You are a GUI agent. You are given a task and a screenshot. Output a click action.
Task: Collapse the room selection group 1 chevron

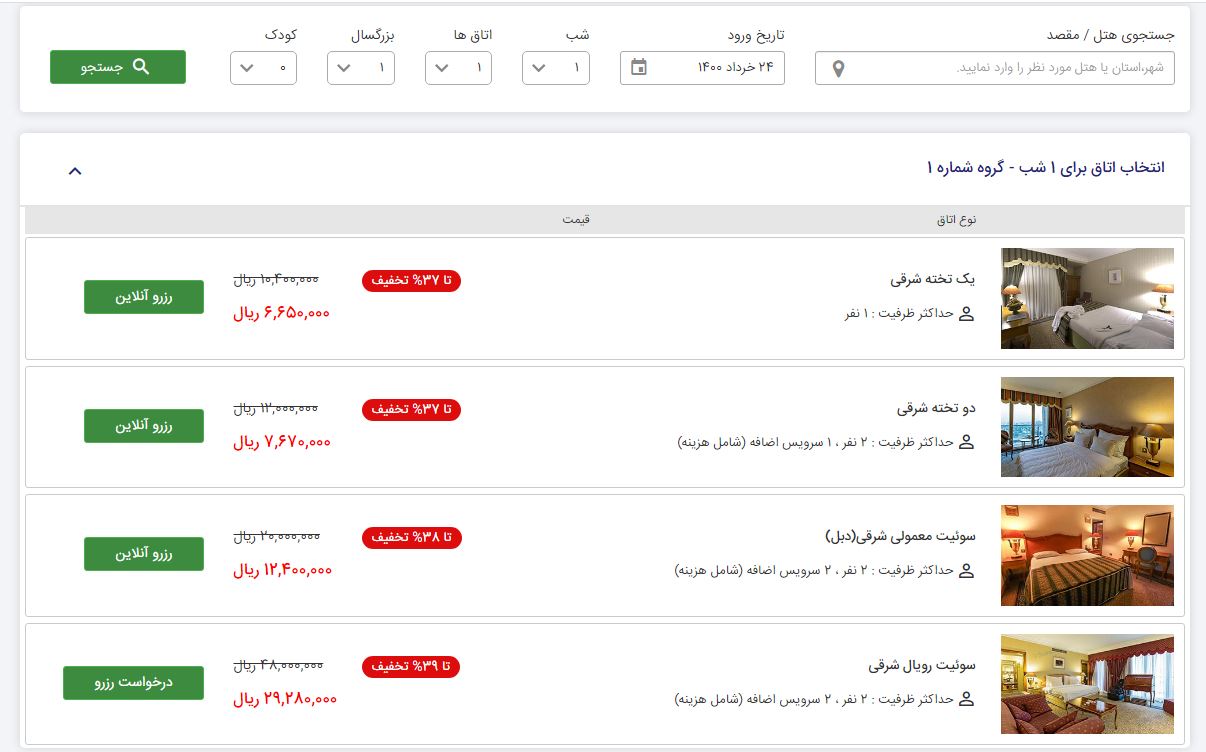pos(75,171)
